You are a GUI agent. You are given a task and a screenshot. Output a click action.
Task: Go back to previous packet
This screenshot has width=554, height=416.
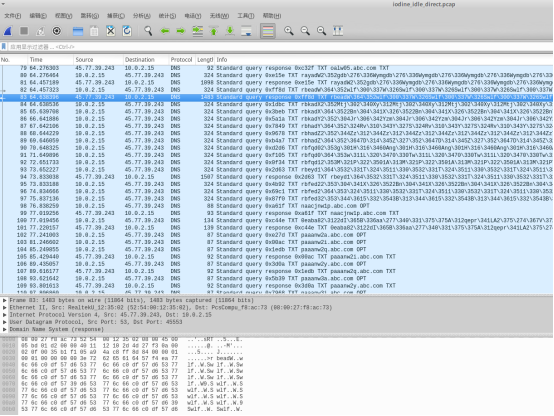click(x=165, y=31)
